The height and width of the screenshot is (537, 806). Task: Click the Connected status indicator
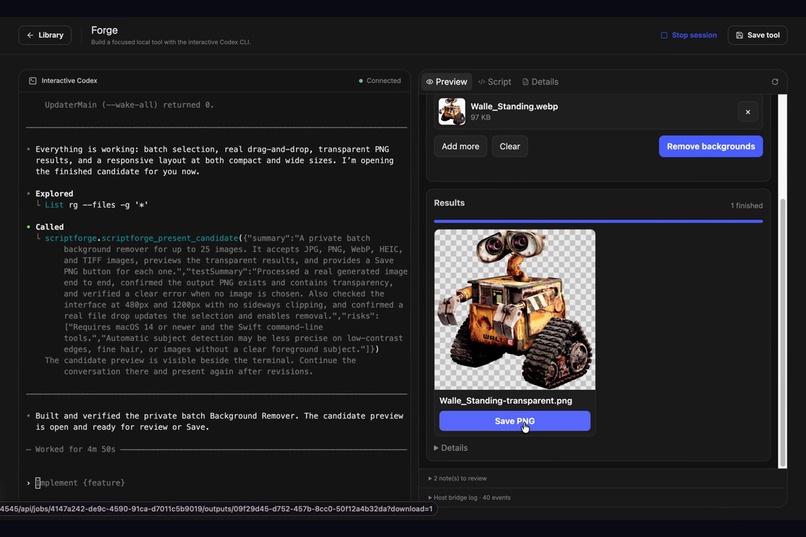coord(380,81)
